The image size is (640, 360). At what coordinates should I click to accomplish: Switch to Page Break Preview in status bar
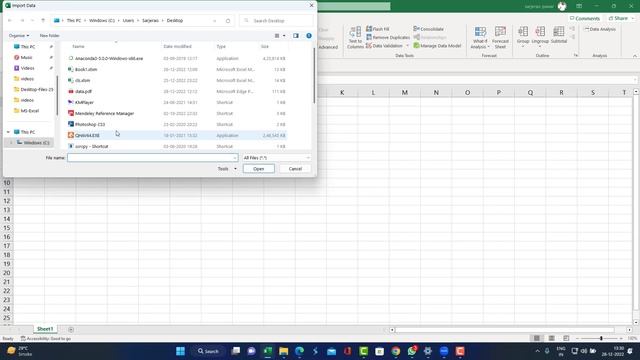point(566,338)
